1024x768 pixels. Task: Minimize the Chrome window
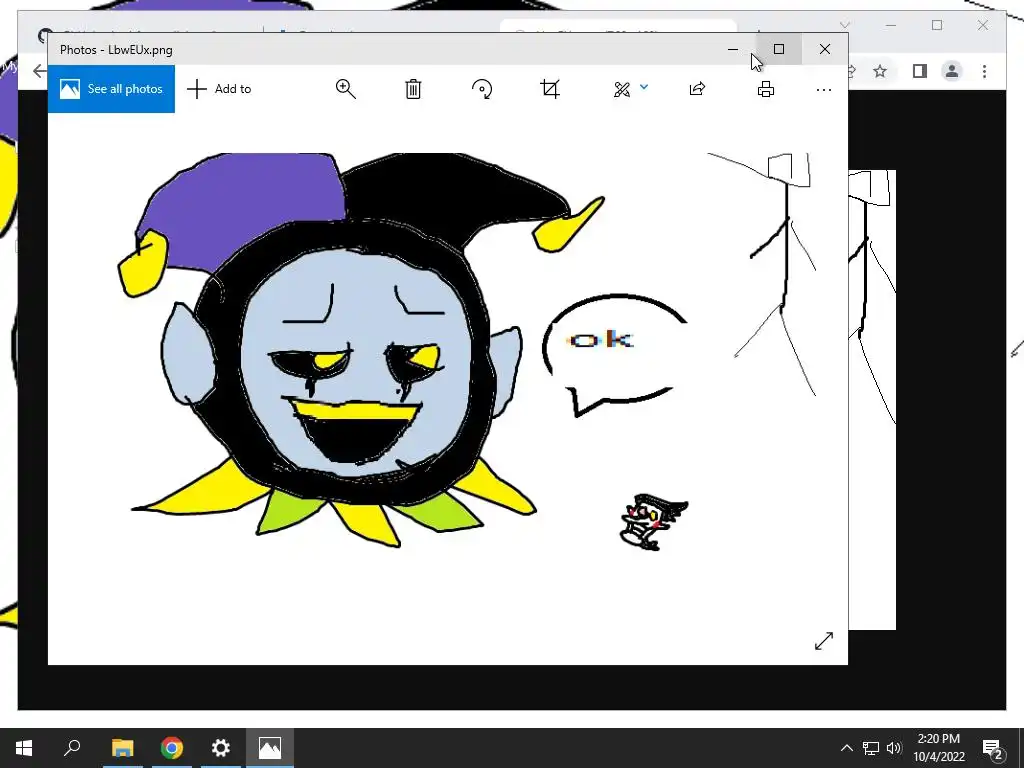891,25
